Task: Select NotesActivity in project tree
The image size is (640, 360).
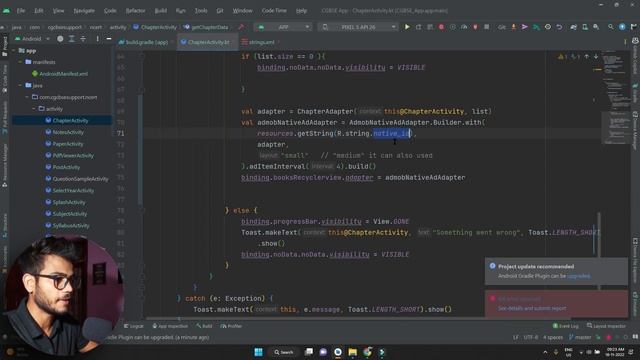Action: point(68,132)
